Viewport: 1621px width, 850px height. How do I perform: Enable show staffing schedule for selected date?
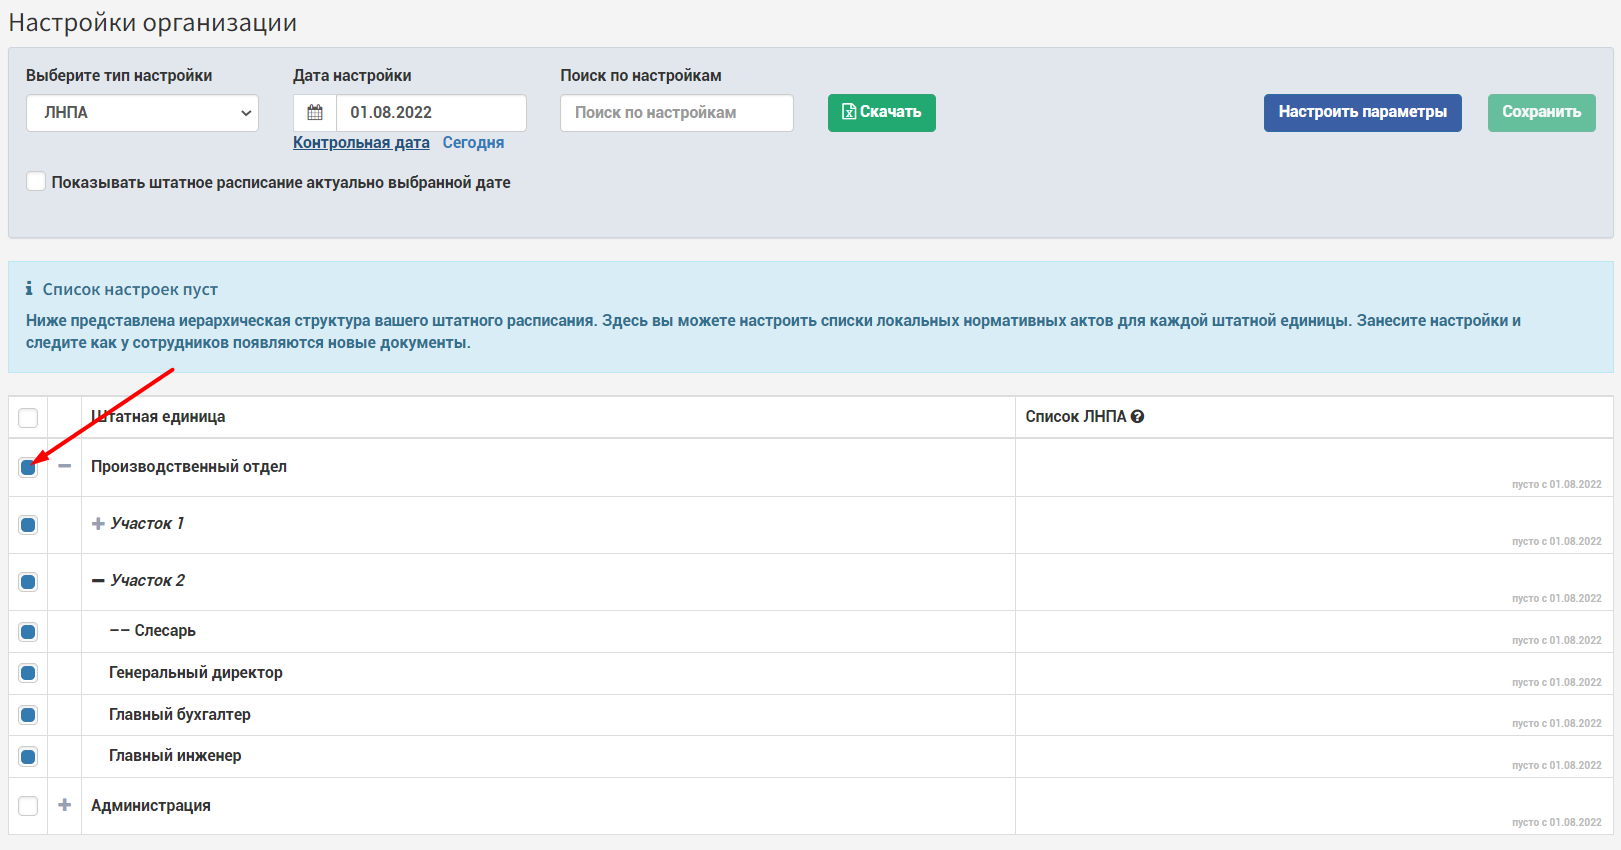coord(36,182)
